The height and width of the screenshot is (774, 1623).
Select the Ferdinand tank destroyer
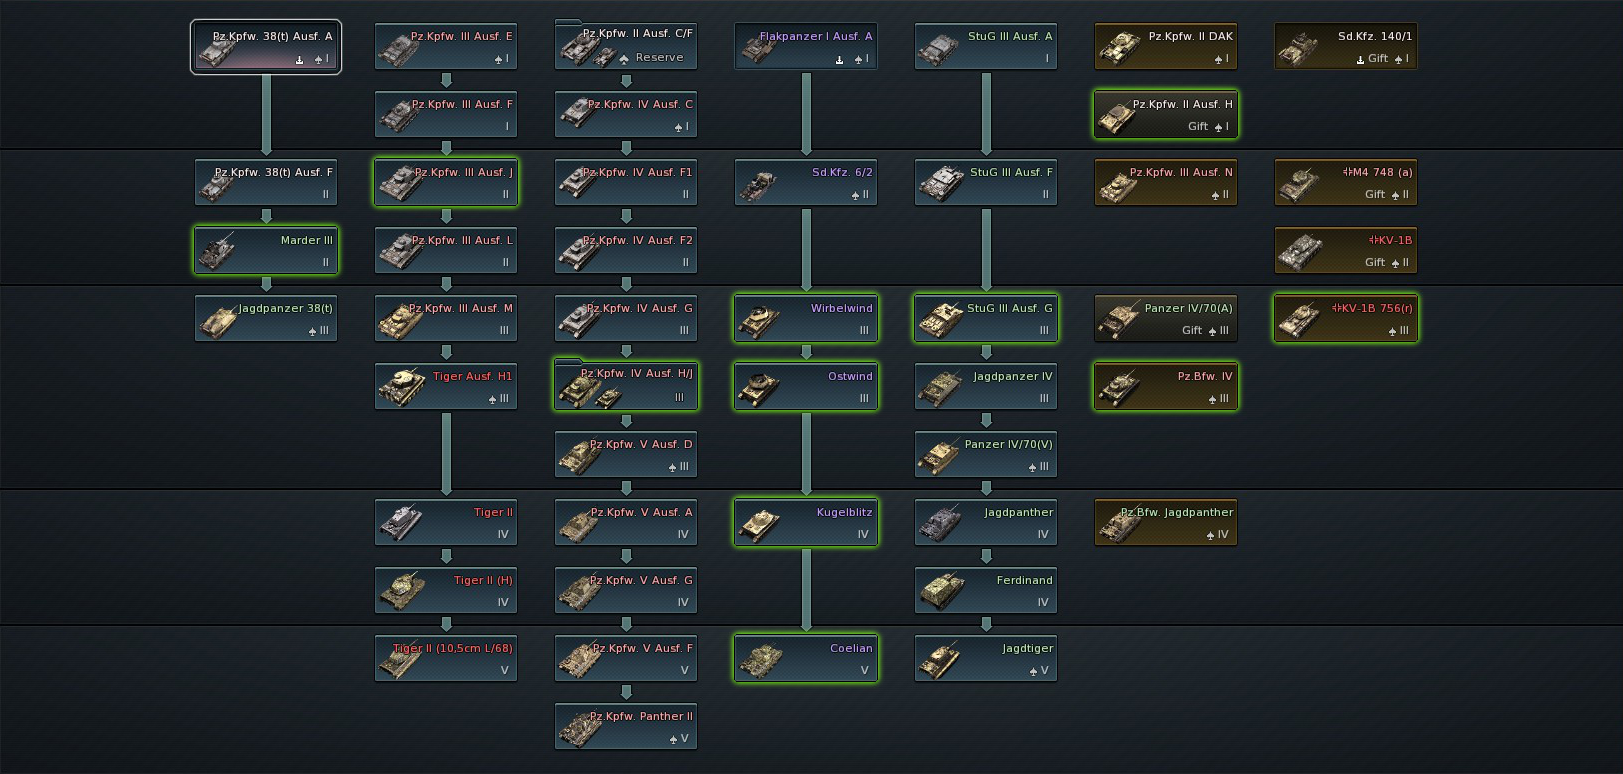pyautogui.click(x=986, y=590)
